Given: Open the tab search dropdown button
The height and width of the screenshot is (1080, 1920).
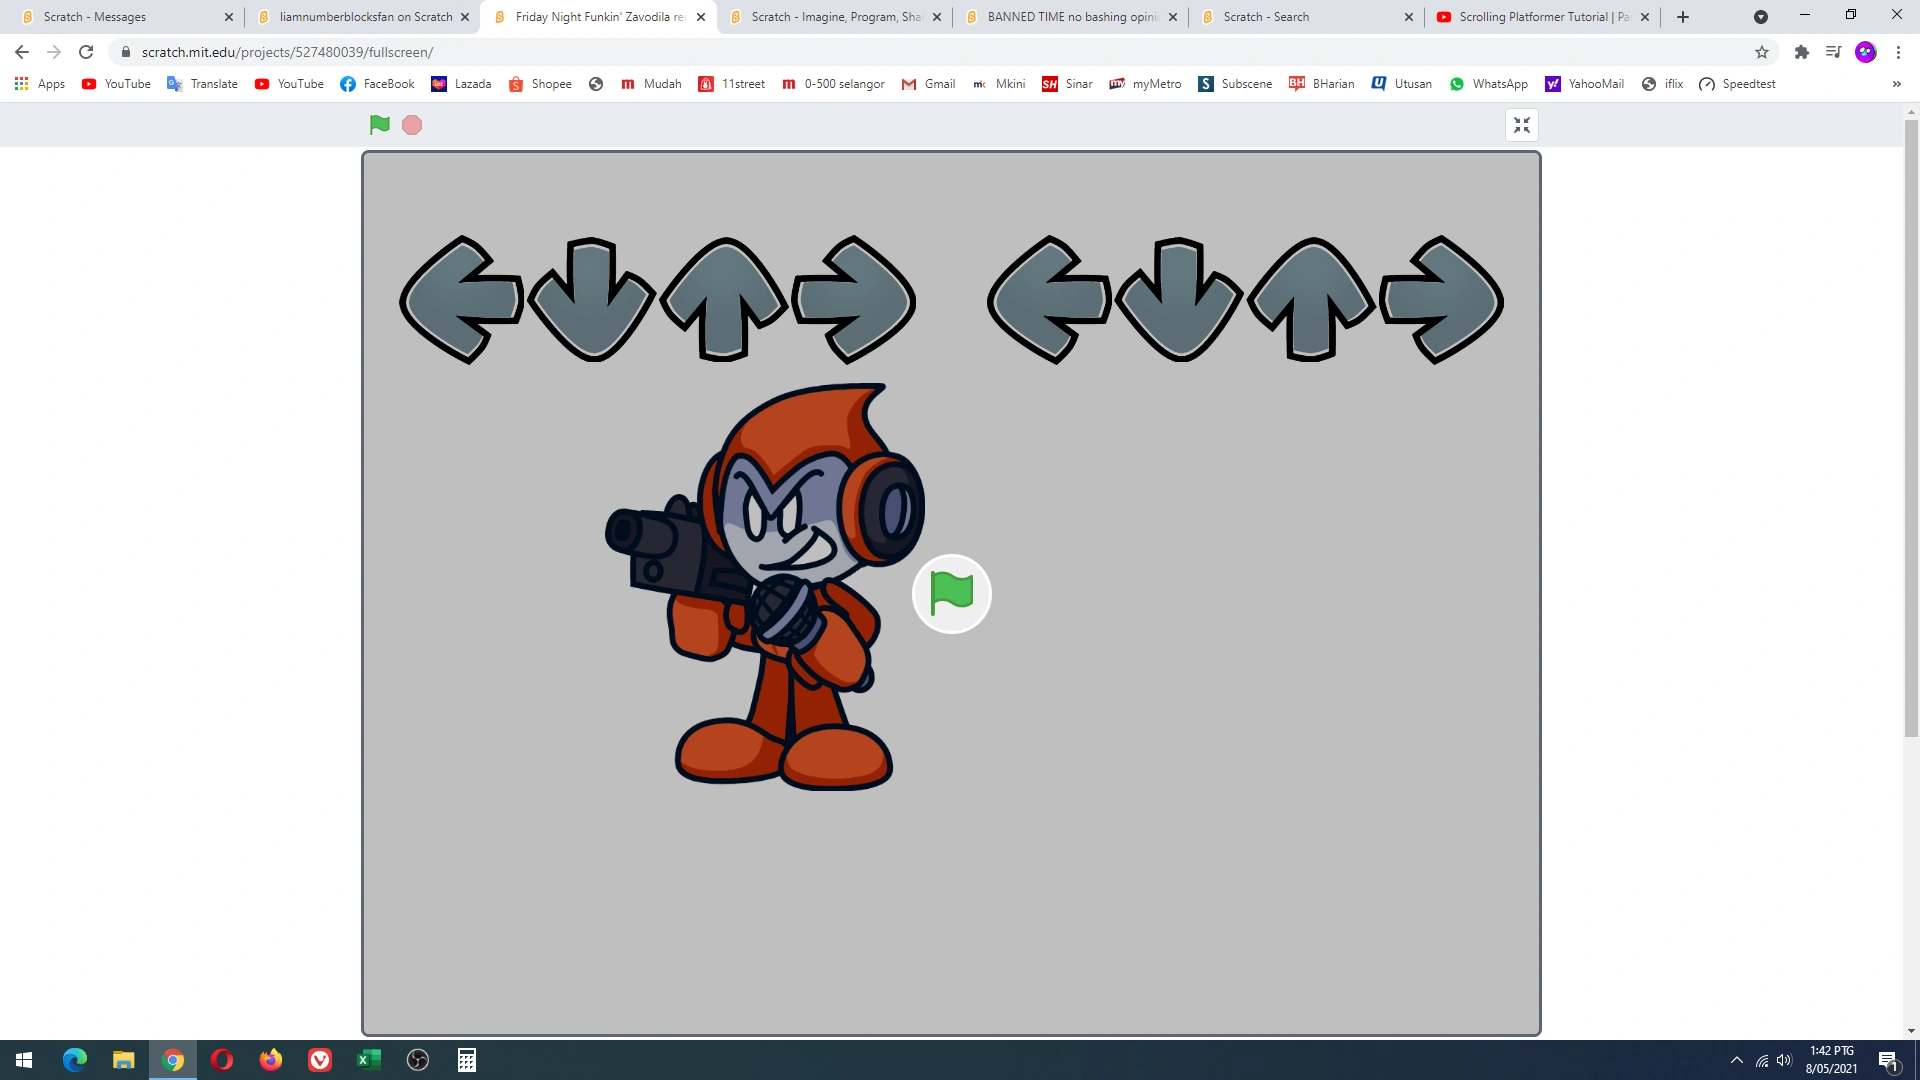Looking at the screenshot, I should pyautogui.click(x=1760, y=17).
